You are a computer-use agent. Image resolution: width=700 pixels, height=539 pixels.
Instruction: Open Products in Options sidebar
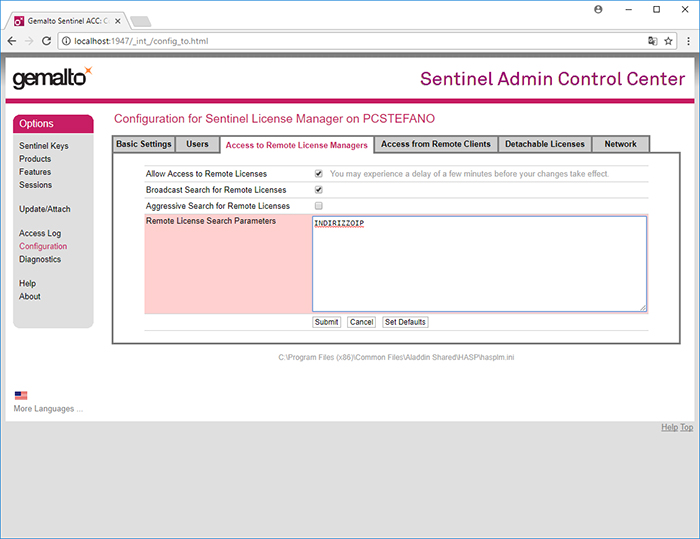[x=35, y=159]
